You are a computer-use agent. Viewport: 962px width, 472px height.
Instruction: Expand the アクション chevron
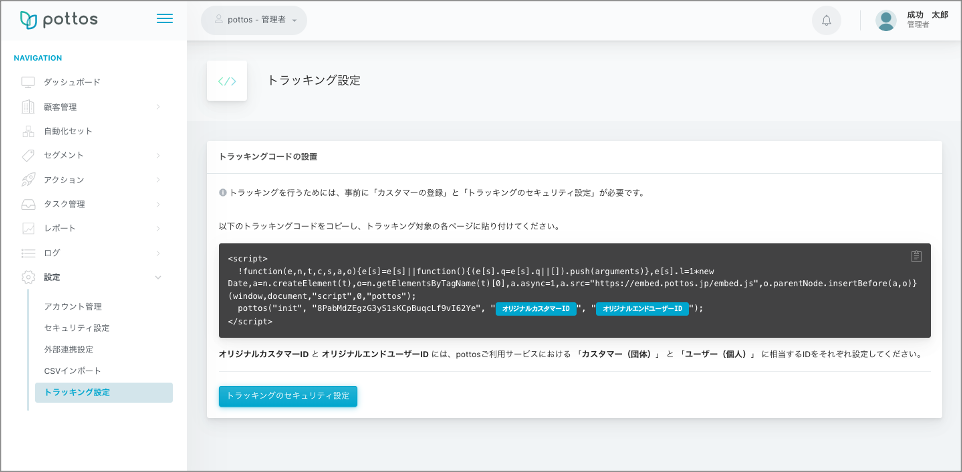point(158,180)
